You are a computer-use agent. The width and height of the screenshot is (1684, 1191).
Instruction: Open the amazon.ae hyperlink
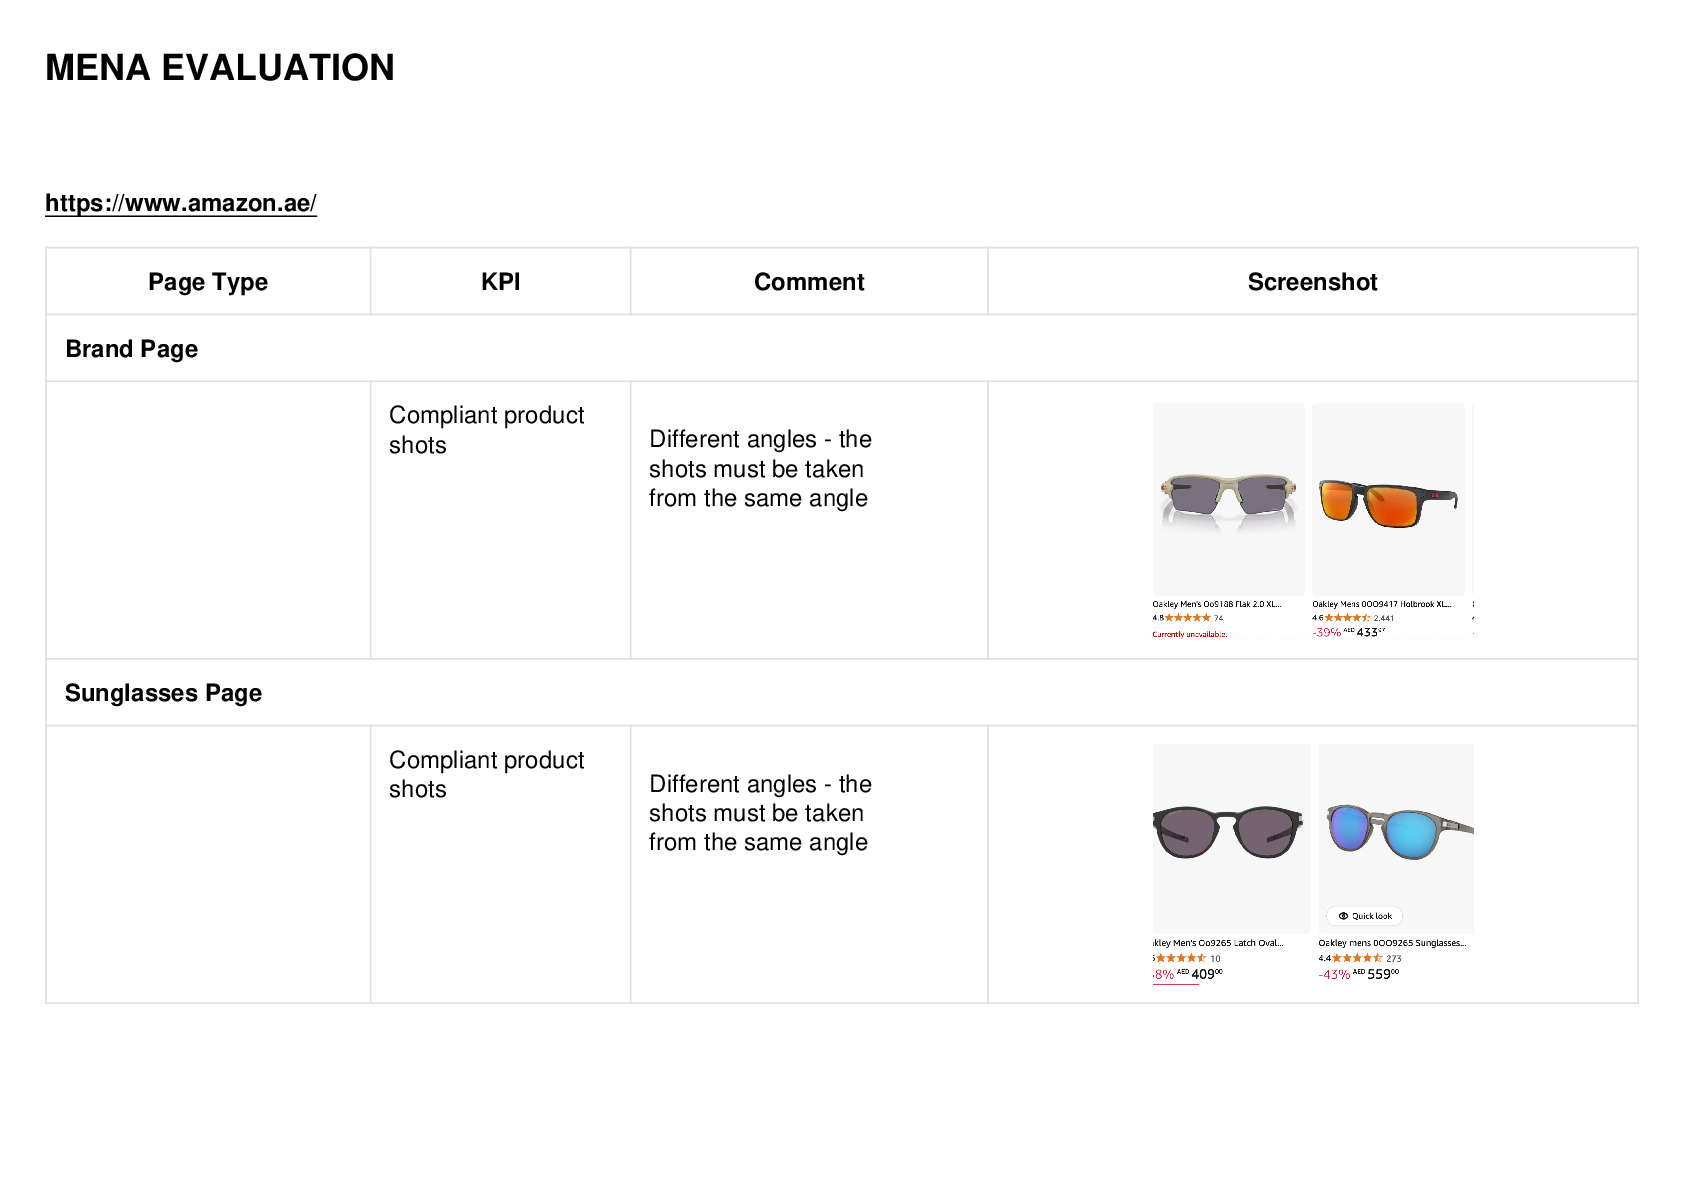(181, 203)
